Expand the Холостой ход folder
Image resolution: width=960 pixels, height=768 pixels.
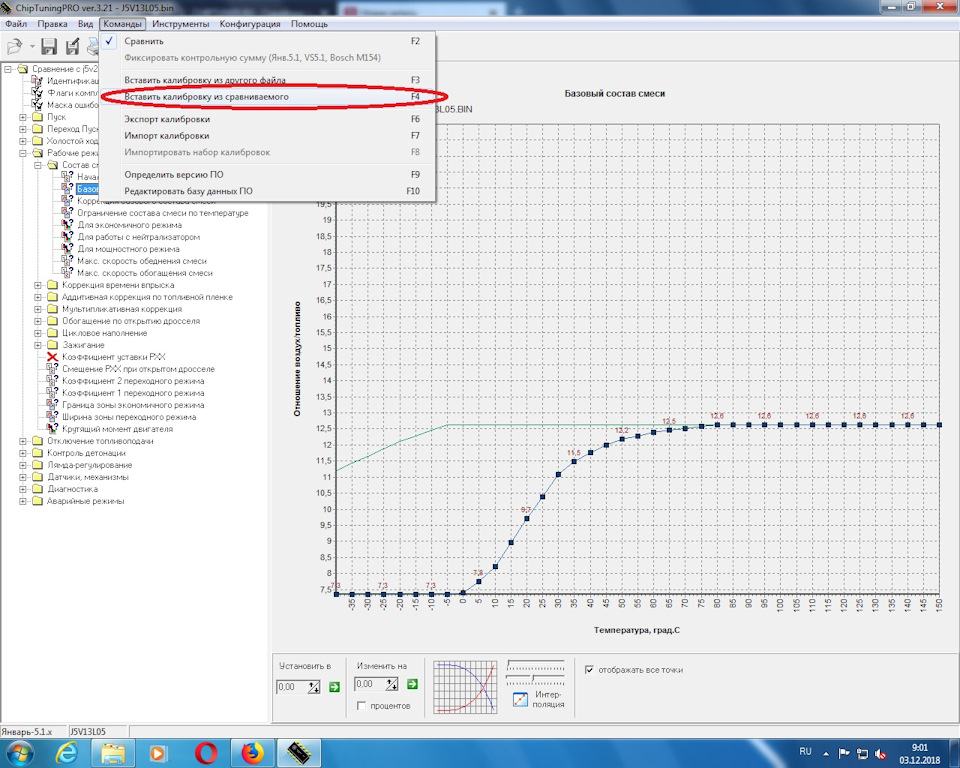pyautogui.click(x=23, y=141)
